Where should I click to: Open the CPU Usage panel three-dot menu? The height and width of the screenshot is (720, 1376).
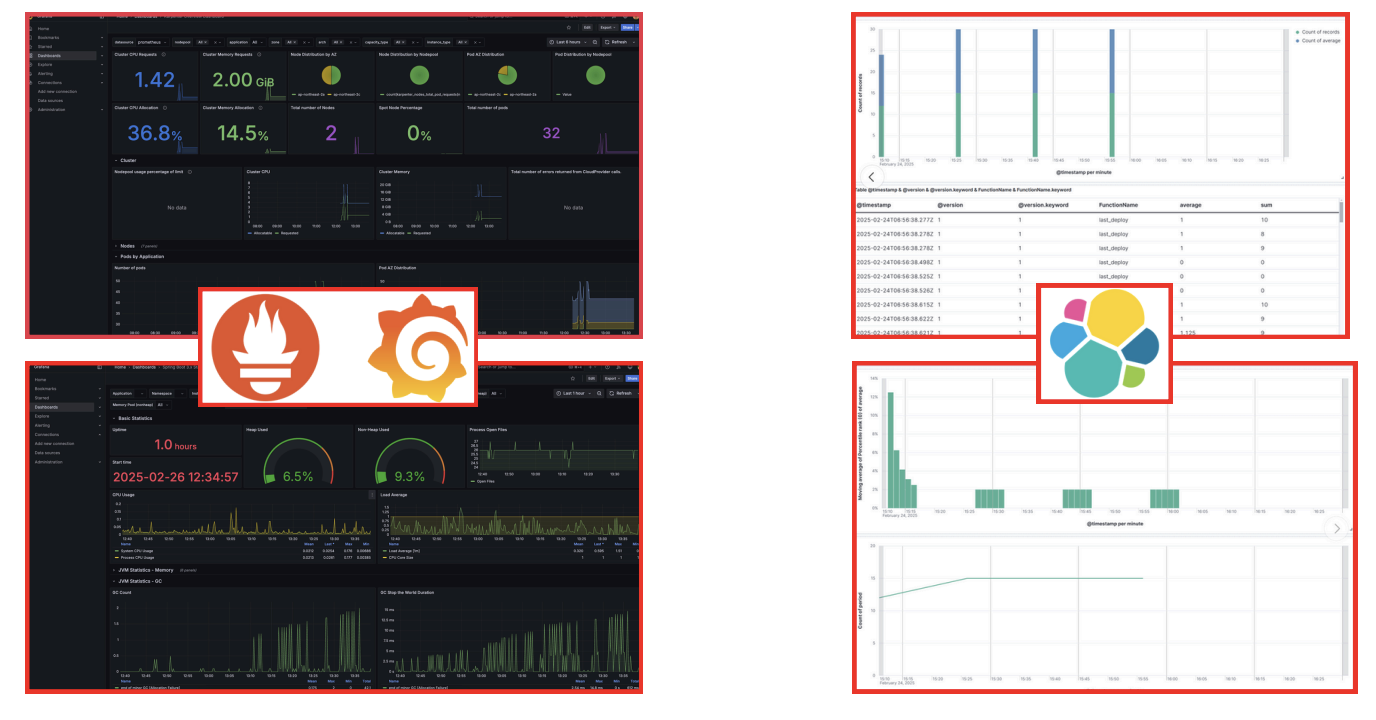[372, 494]
